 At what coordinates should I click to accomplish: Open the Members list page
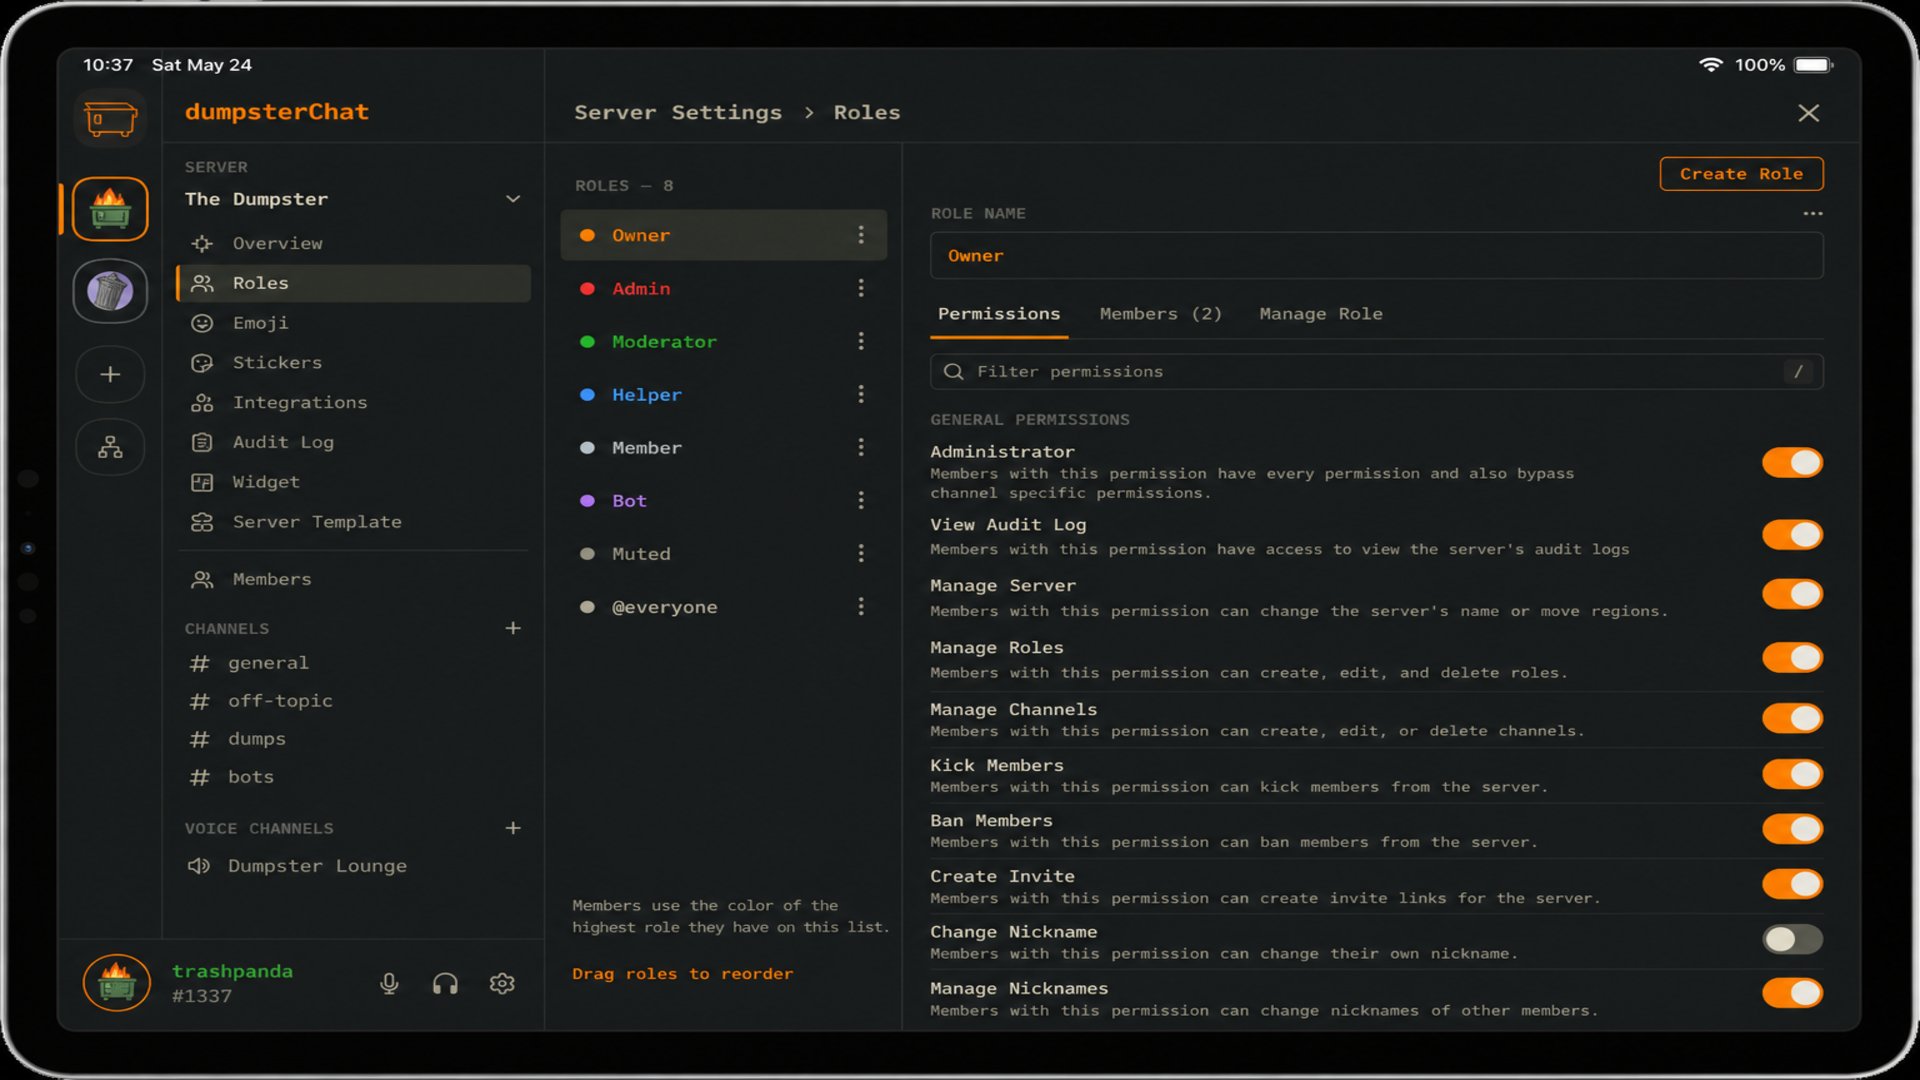pyautogui.click(x=353, y=580)
